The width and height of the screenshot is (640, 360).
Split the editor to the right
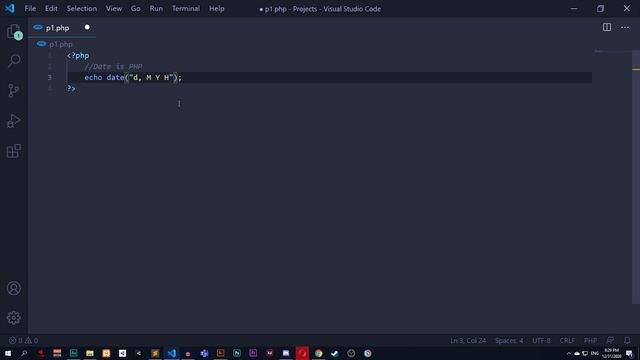coord(607,27)
